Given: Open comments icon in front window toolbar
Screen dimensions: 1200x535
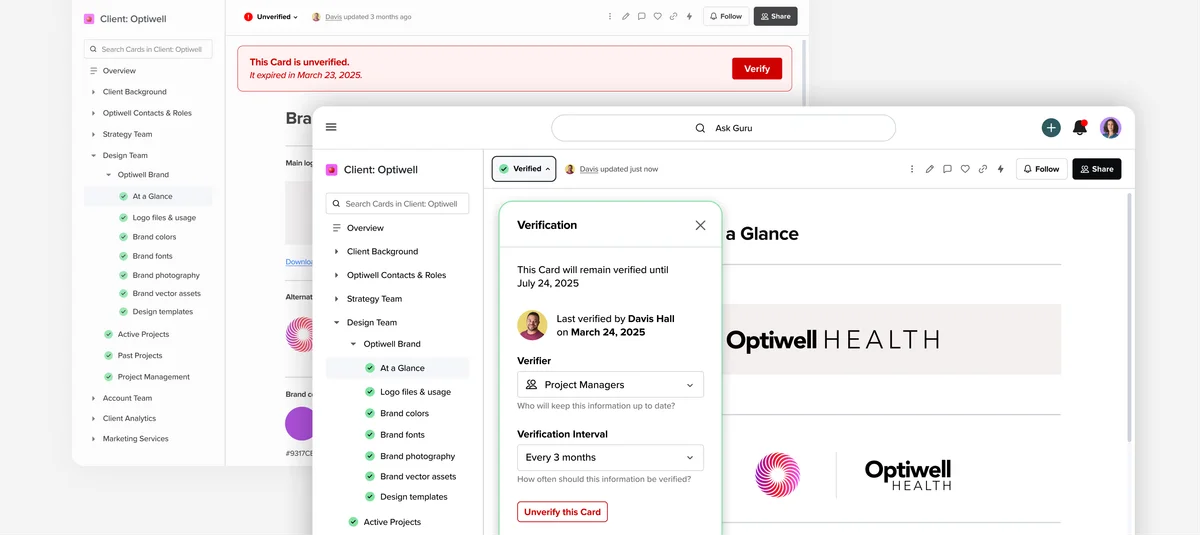Looking at the screenshot, I should click(947, 169).
